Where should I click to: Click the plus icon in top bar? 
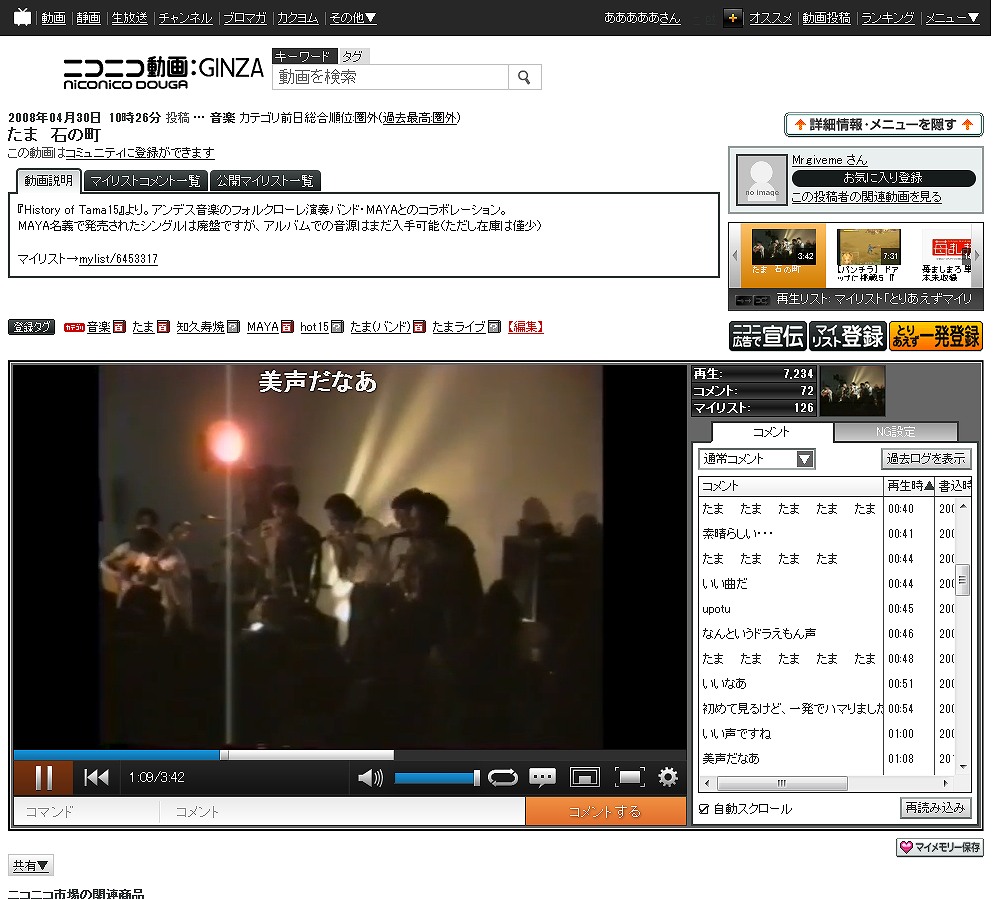[x=733, y=18]
